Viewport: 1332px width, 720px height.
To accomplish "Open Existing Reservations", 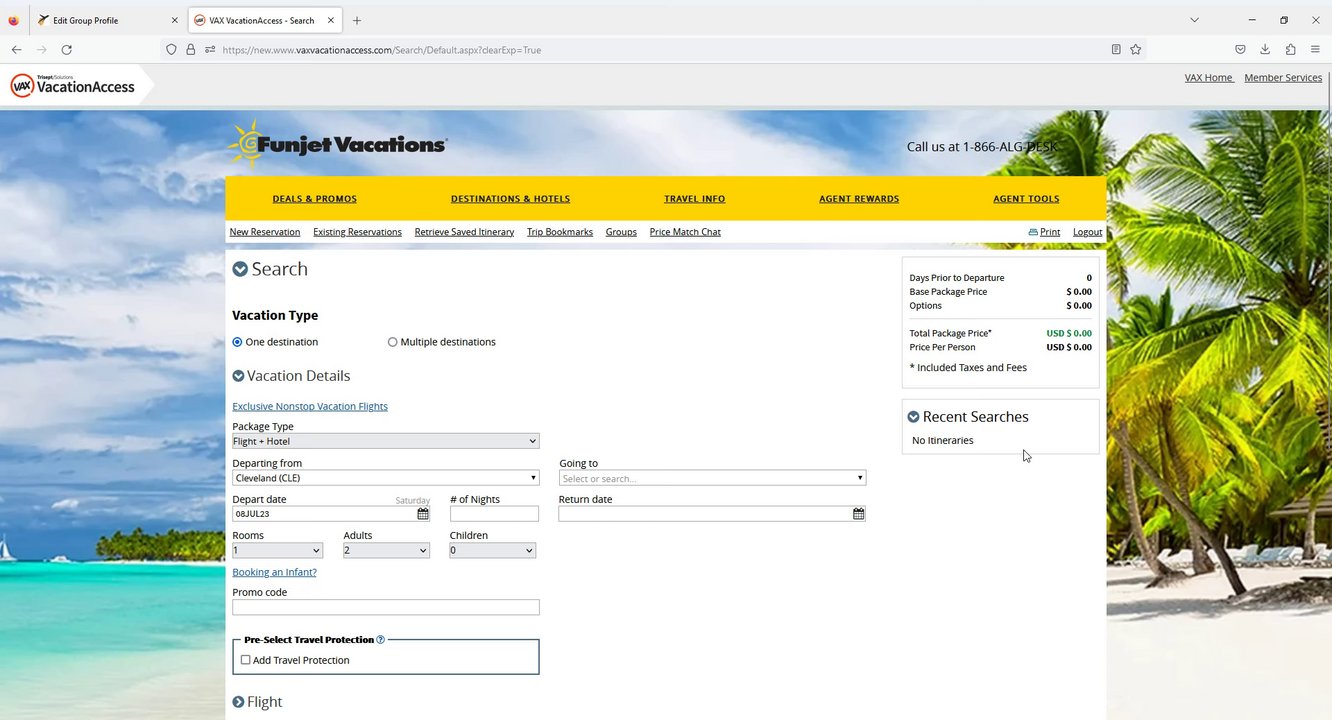I will (x=357, y=232).
